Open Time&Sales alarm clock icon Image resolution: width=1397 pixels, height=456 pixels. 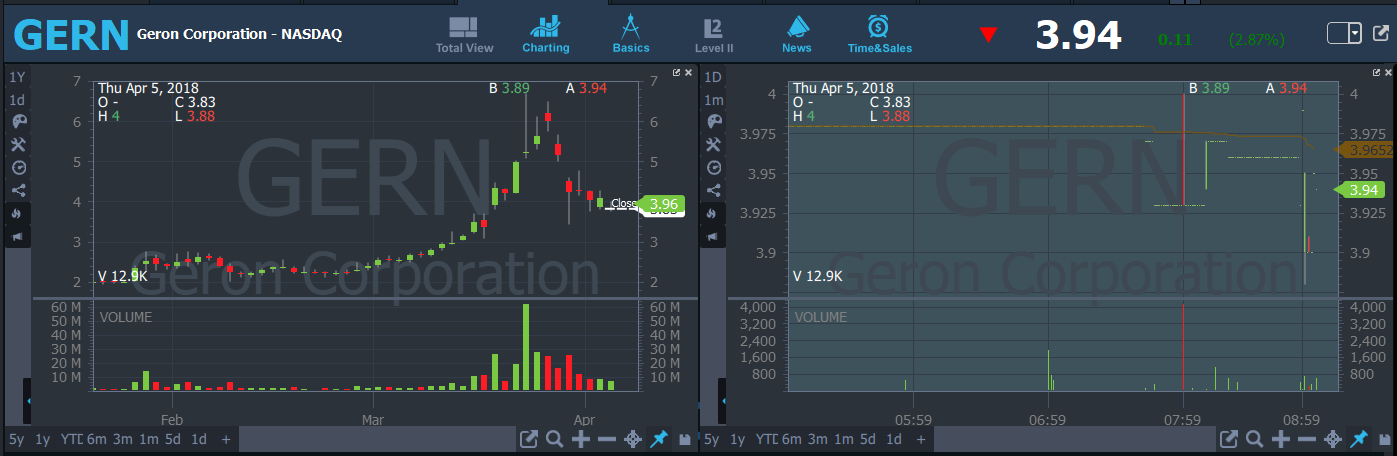879,35
